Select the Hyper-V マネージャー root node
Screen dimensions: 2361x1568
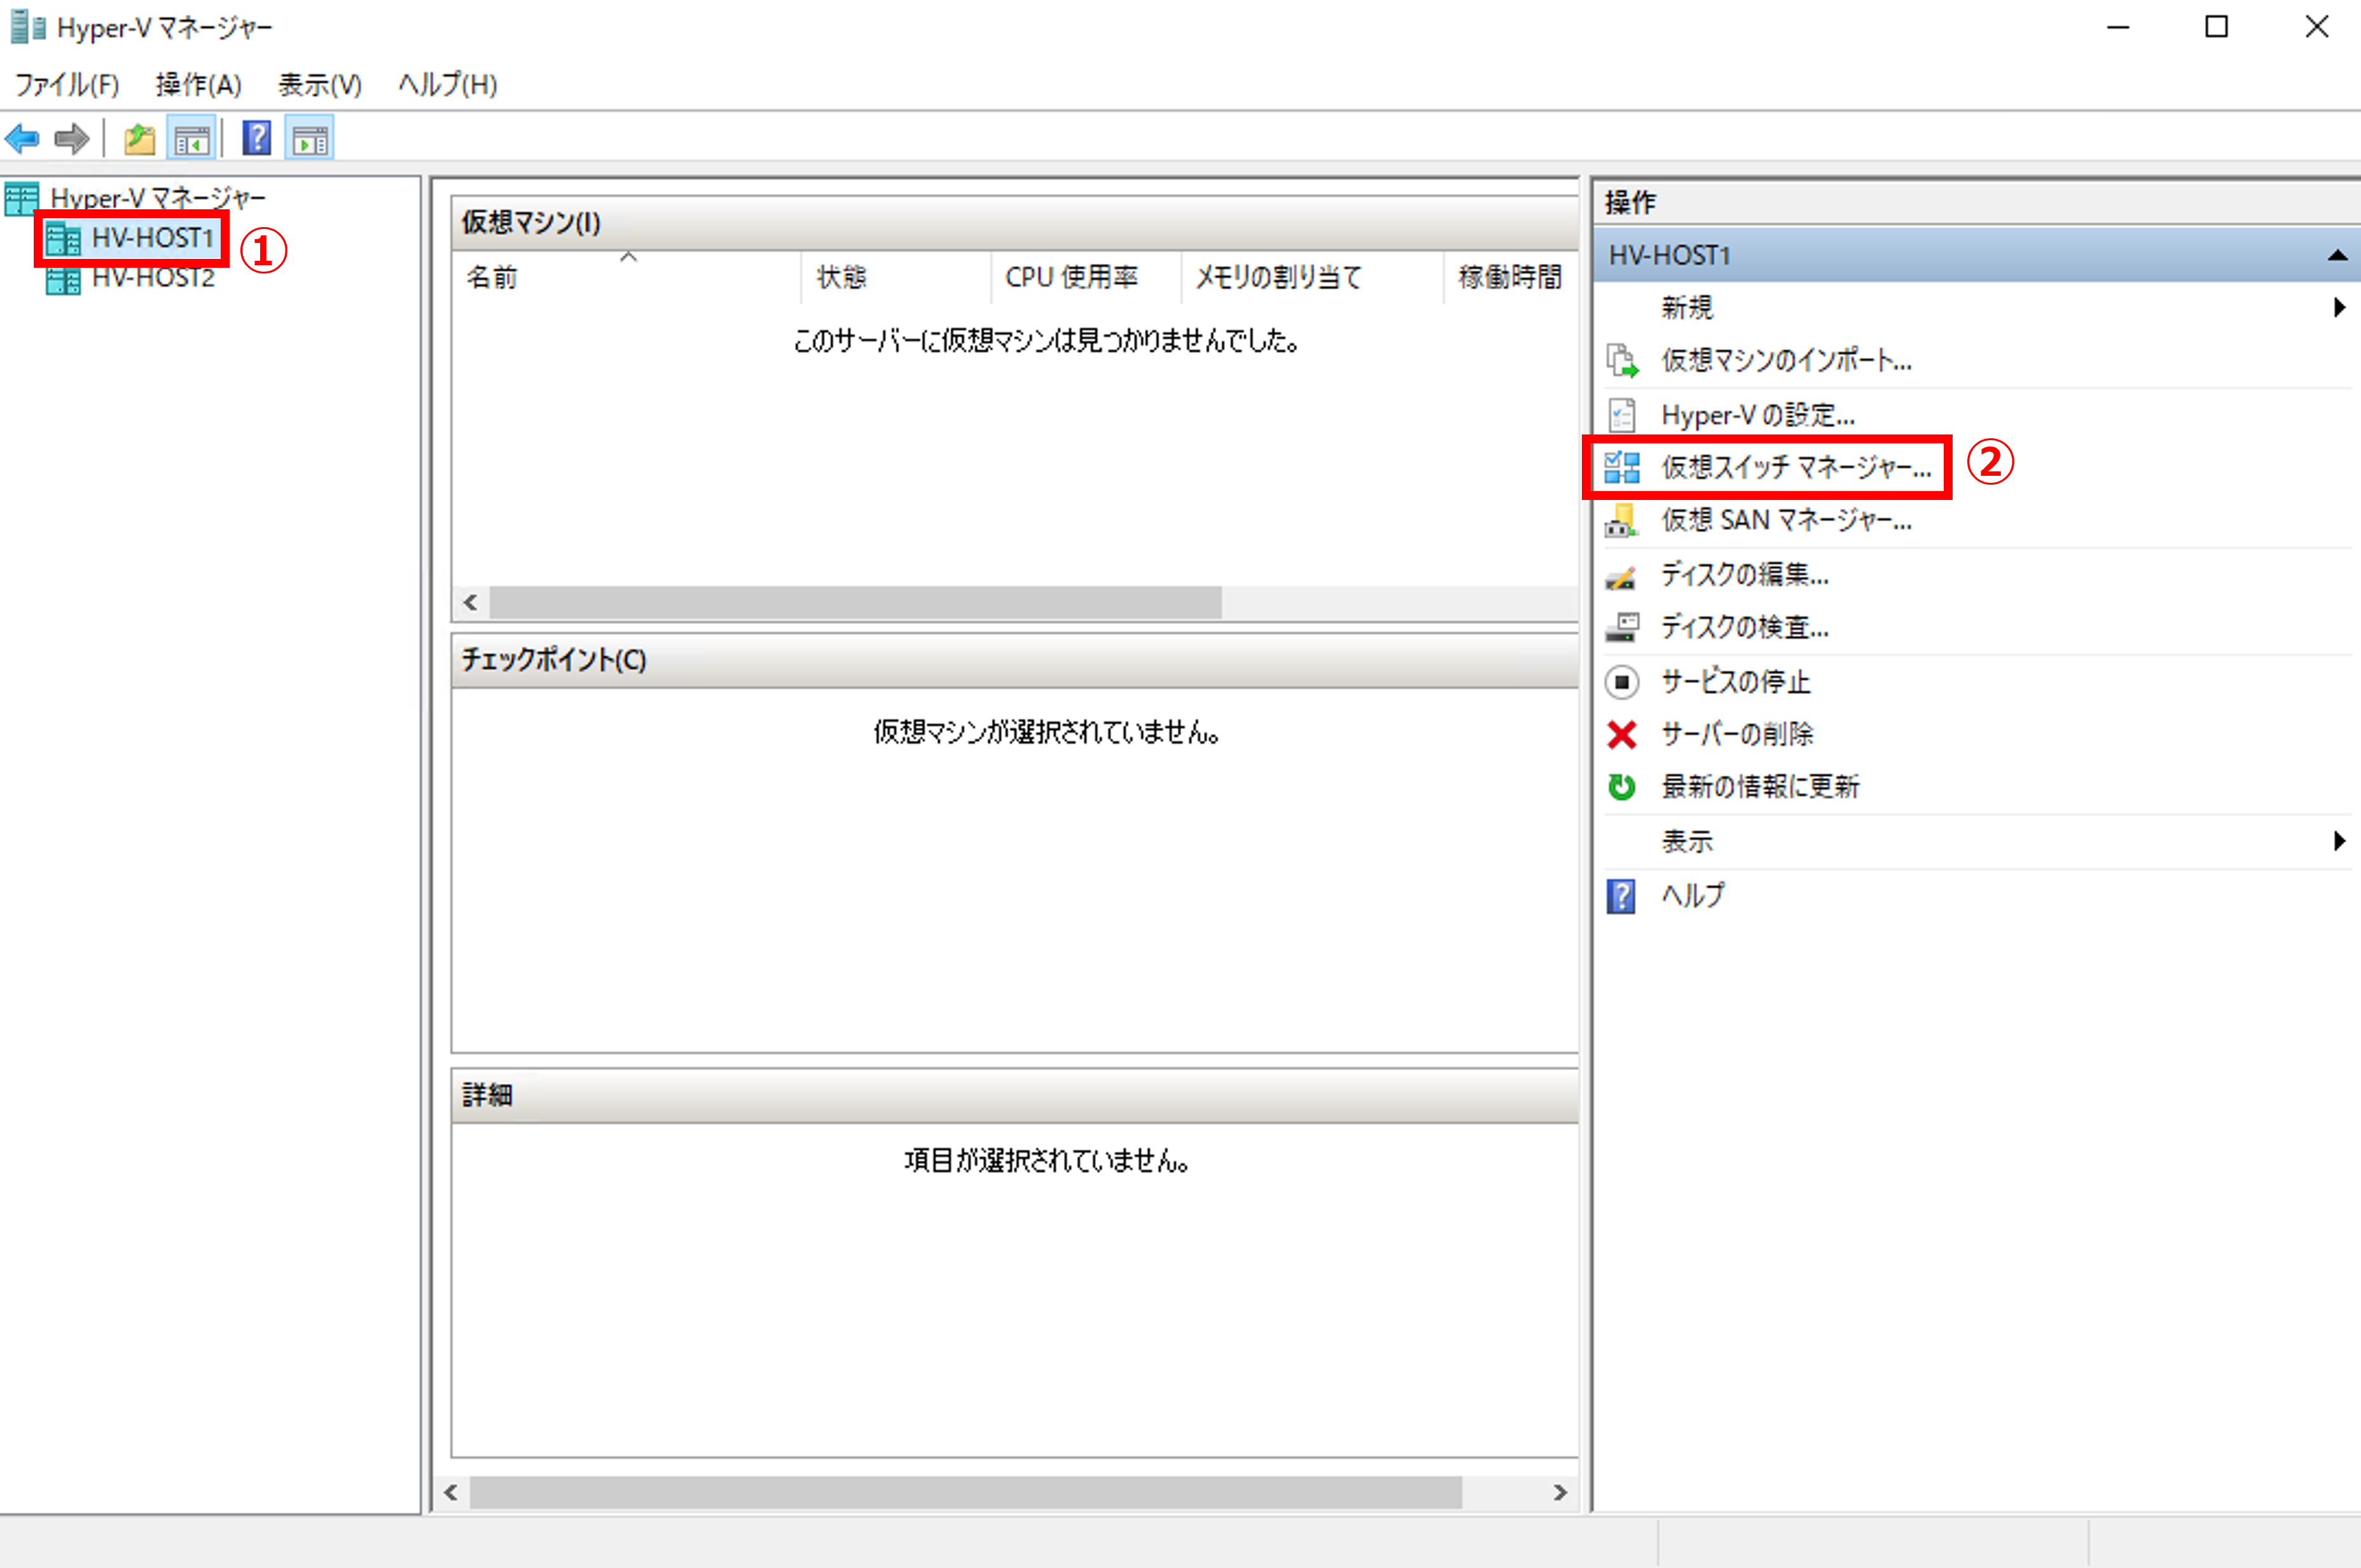tap(158, 198)
